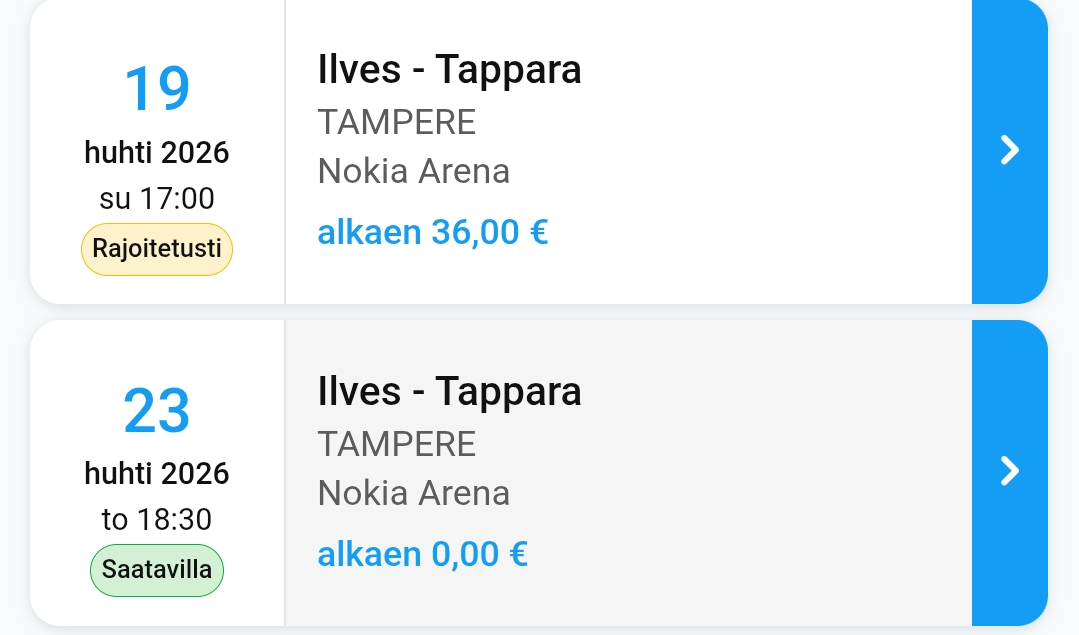The image size is (1079, 635).
Task: Click the large date number 19
Action: coord(157,89)
